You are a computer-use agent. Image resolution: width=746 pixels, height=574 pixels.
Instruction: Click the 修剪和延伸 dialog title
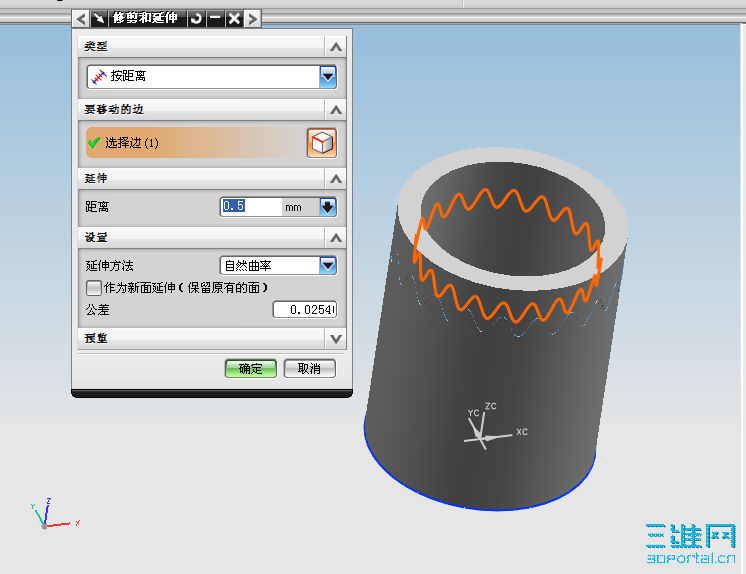point(145,19)
